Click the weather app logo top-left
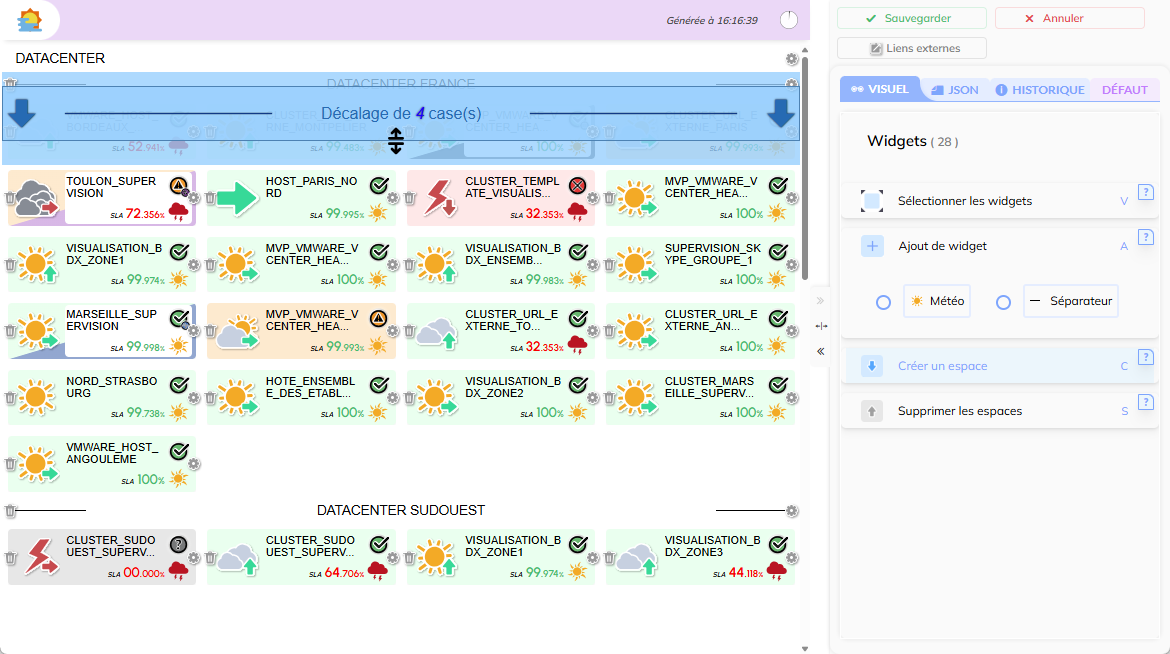This screenshot has width=1170, height=654. click(x=30, y=19)
